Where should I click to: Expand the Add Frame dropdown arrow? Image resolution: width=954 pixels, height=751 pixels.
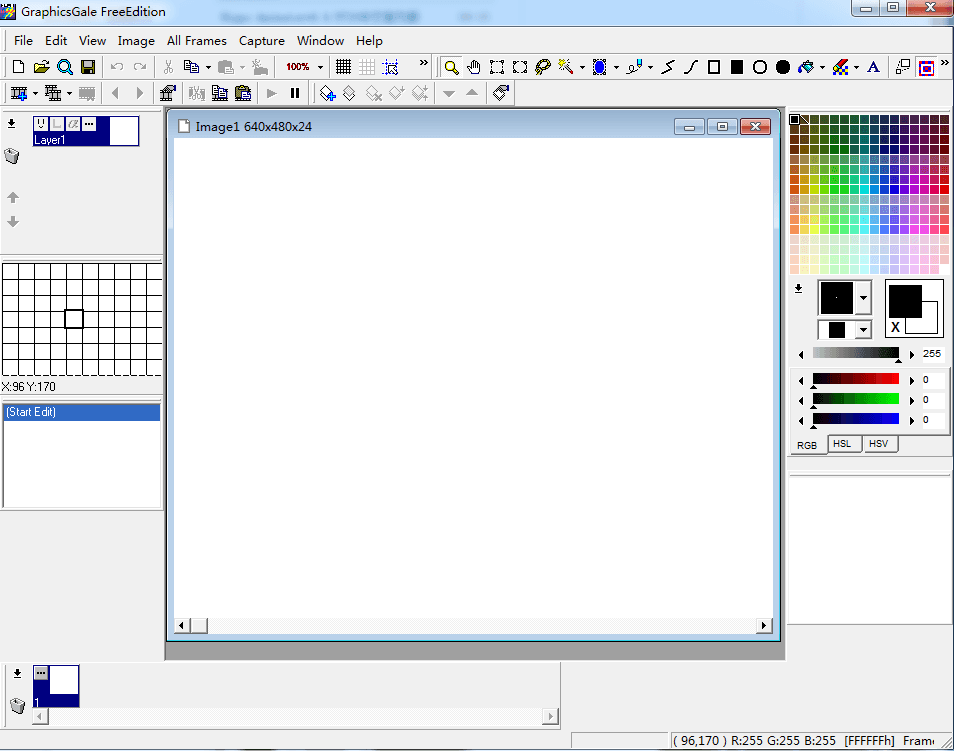(x=35, y=93)
